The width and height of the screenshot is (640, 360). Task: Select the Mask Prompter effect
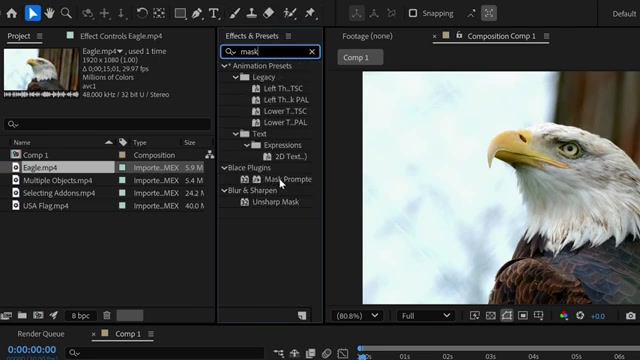click(x=288, y=179)
